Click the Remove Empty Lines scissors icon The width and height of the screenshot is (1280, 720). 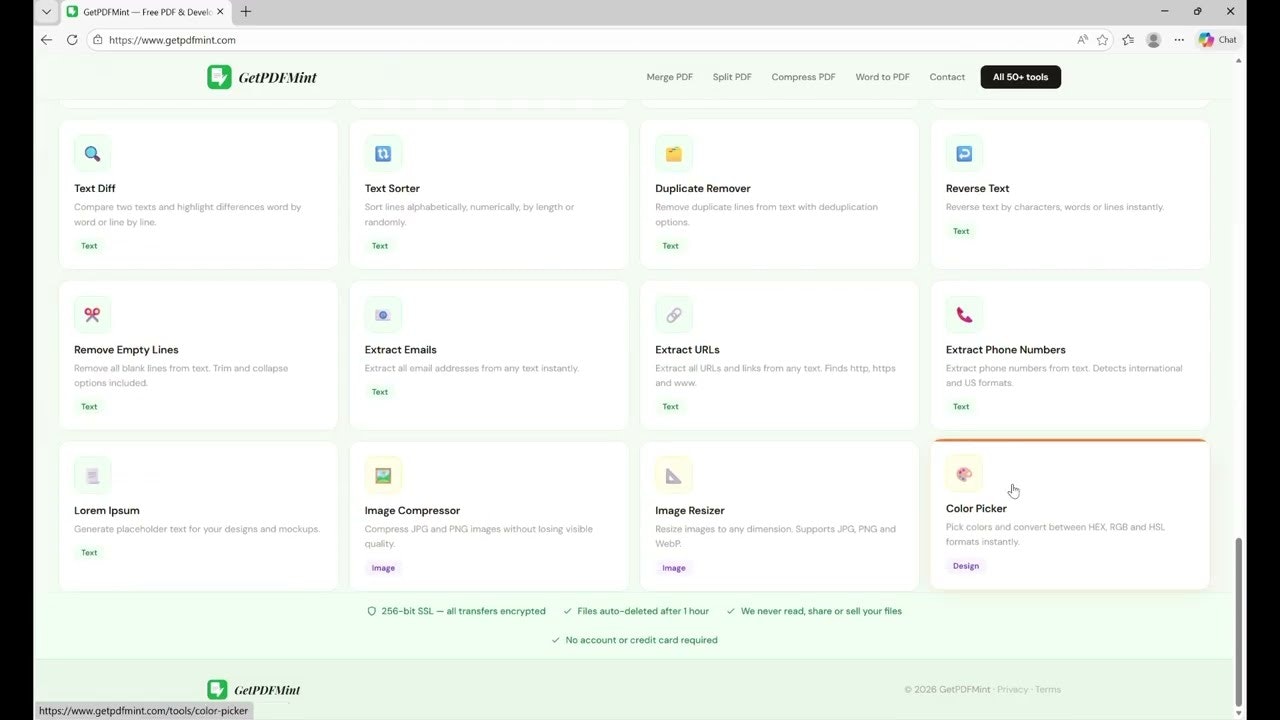click(x=92, y=314)
